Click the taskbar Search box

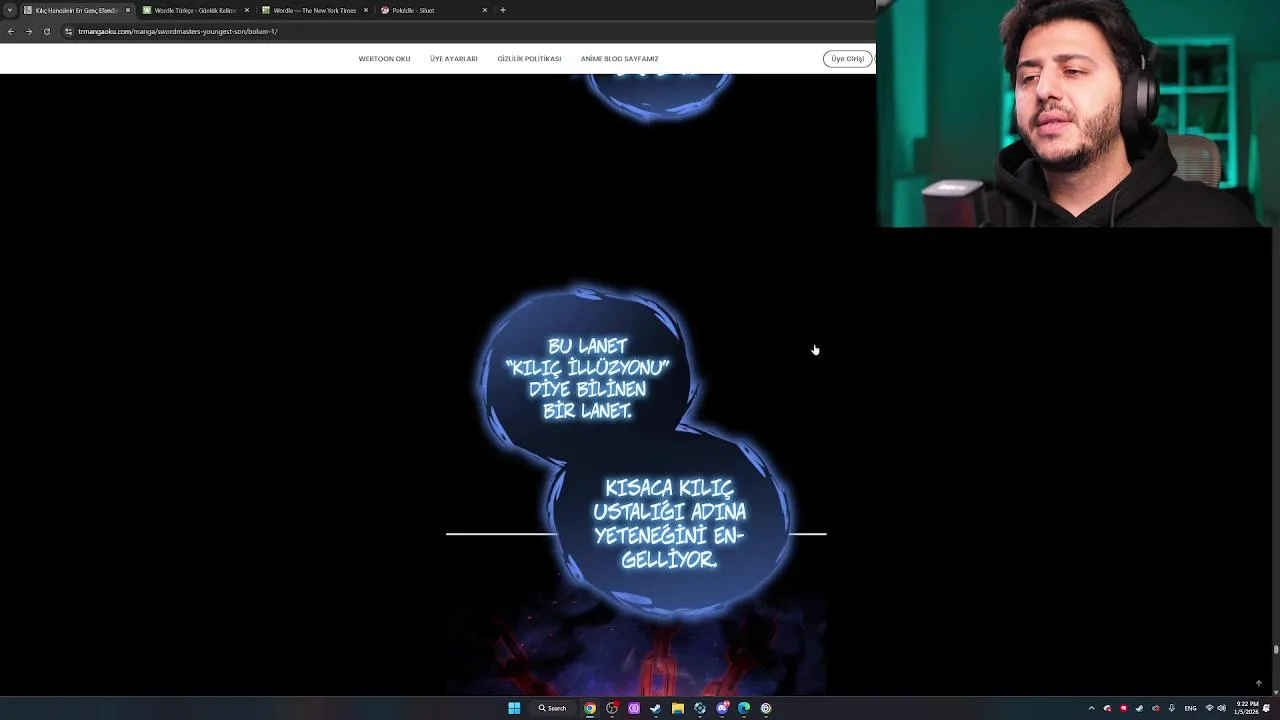tap(552, 708)
